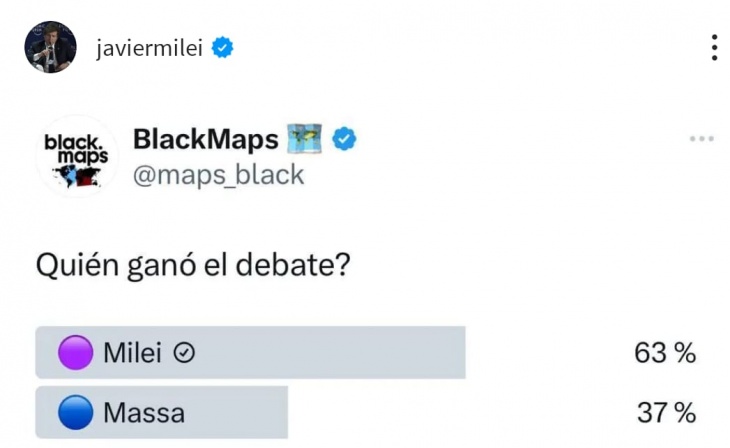Click the blue circle next to Massa
This screenshot has height=448, width=730.
point(75,413)
